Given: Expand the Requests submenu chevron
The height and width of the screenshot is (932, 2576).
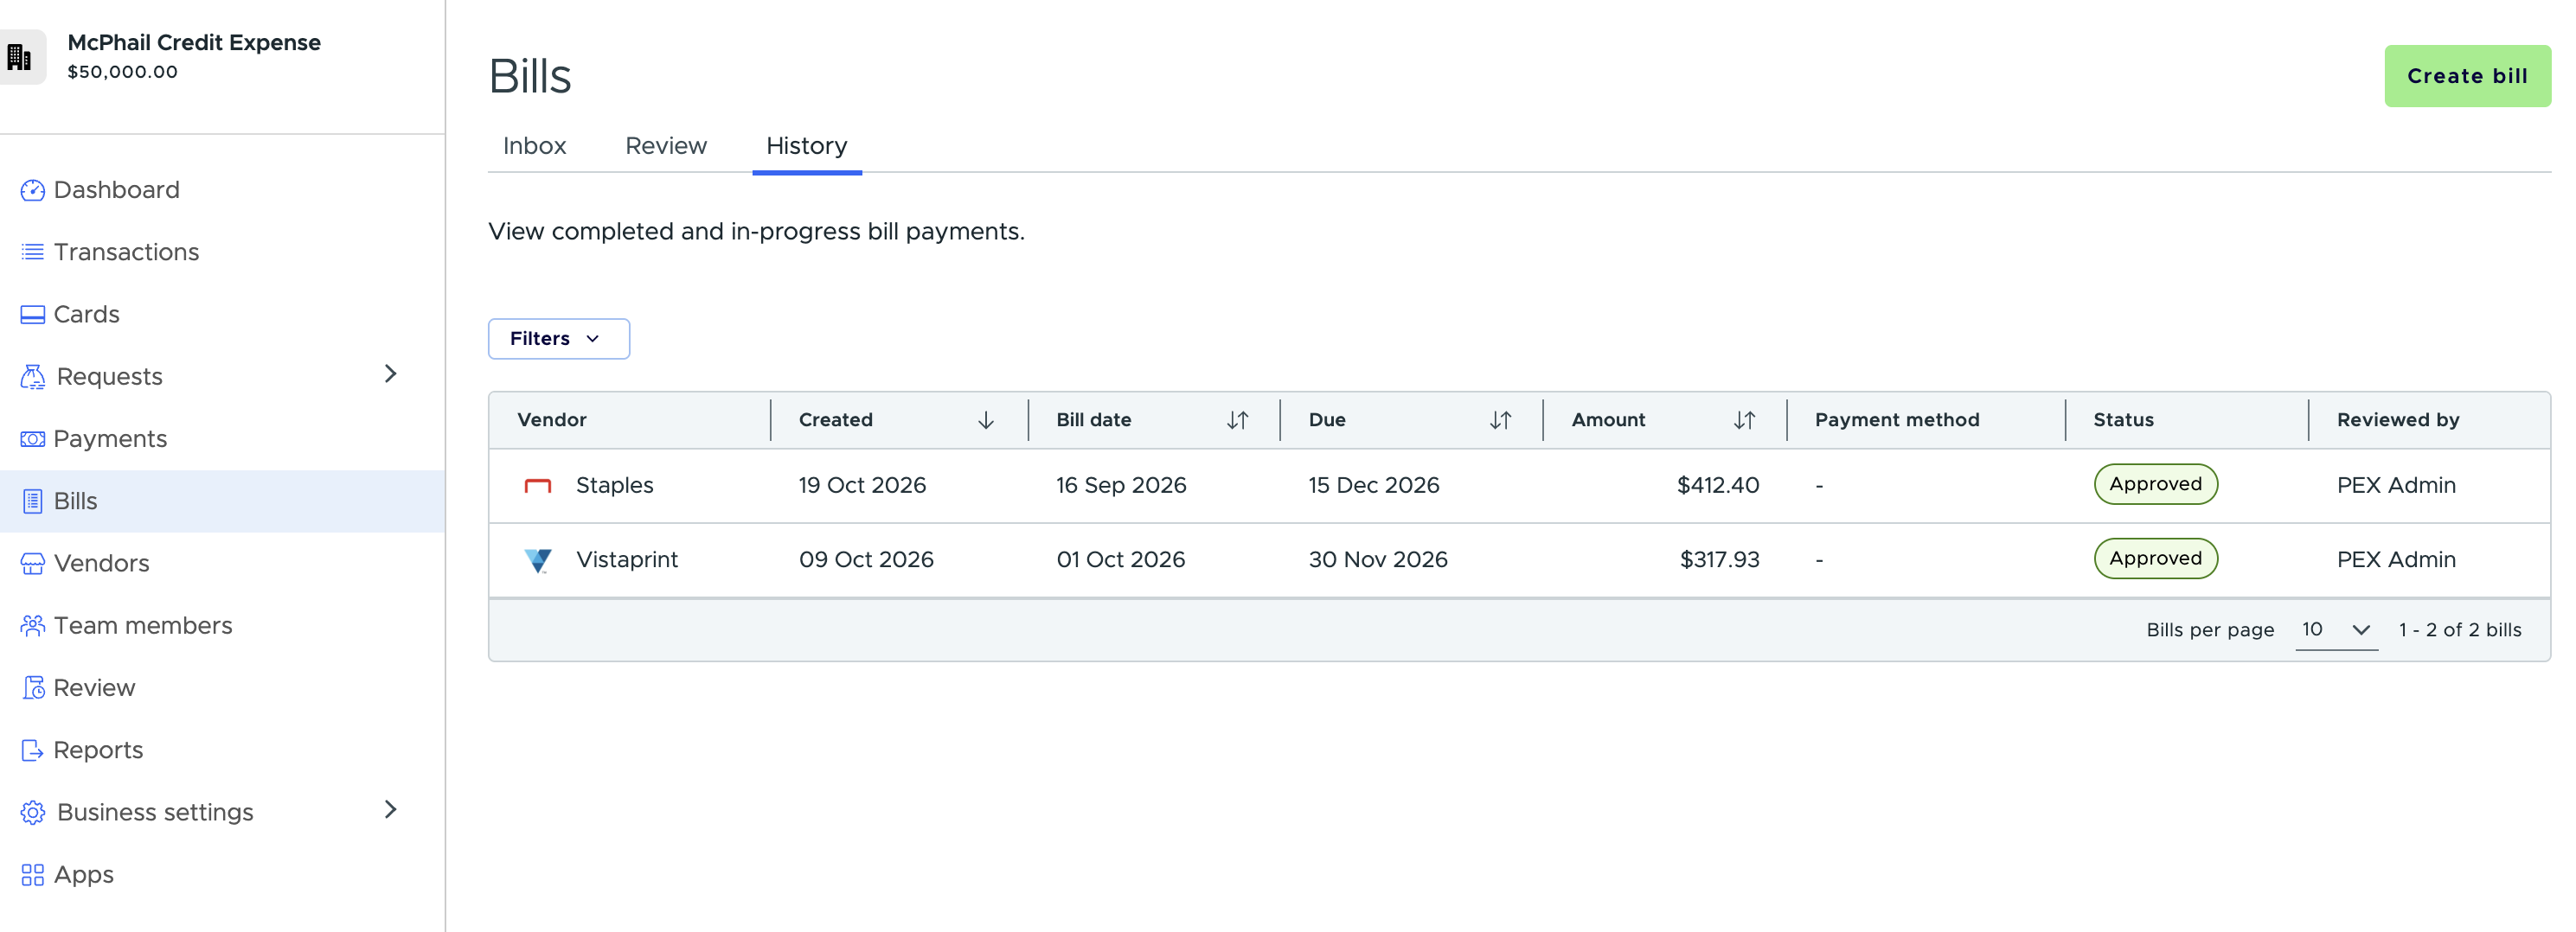Looking at the screenshot, I should point(391,374).
